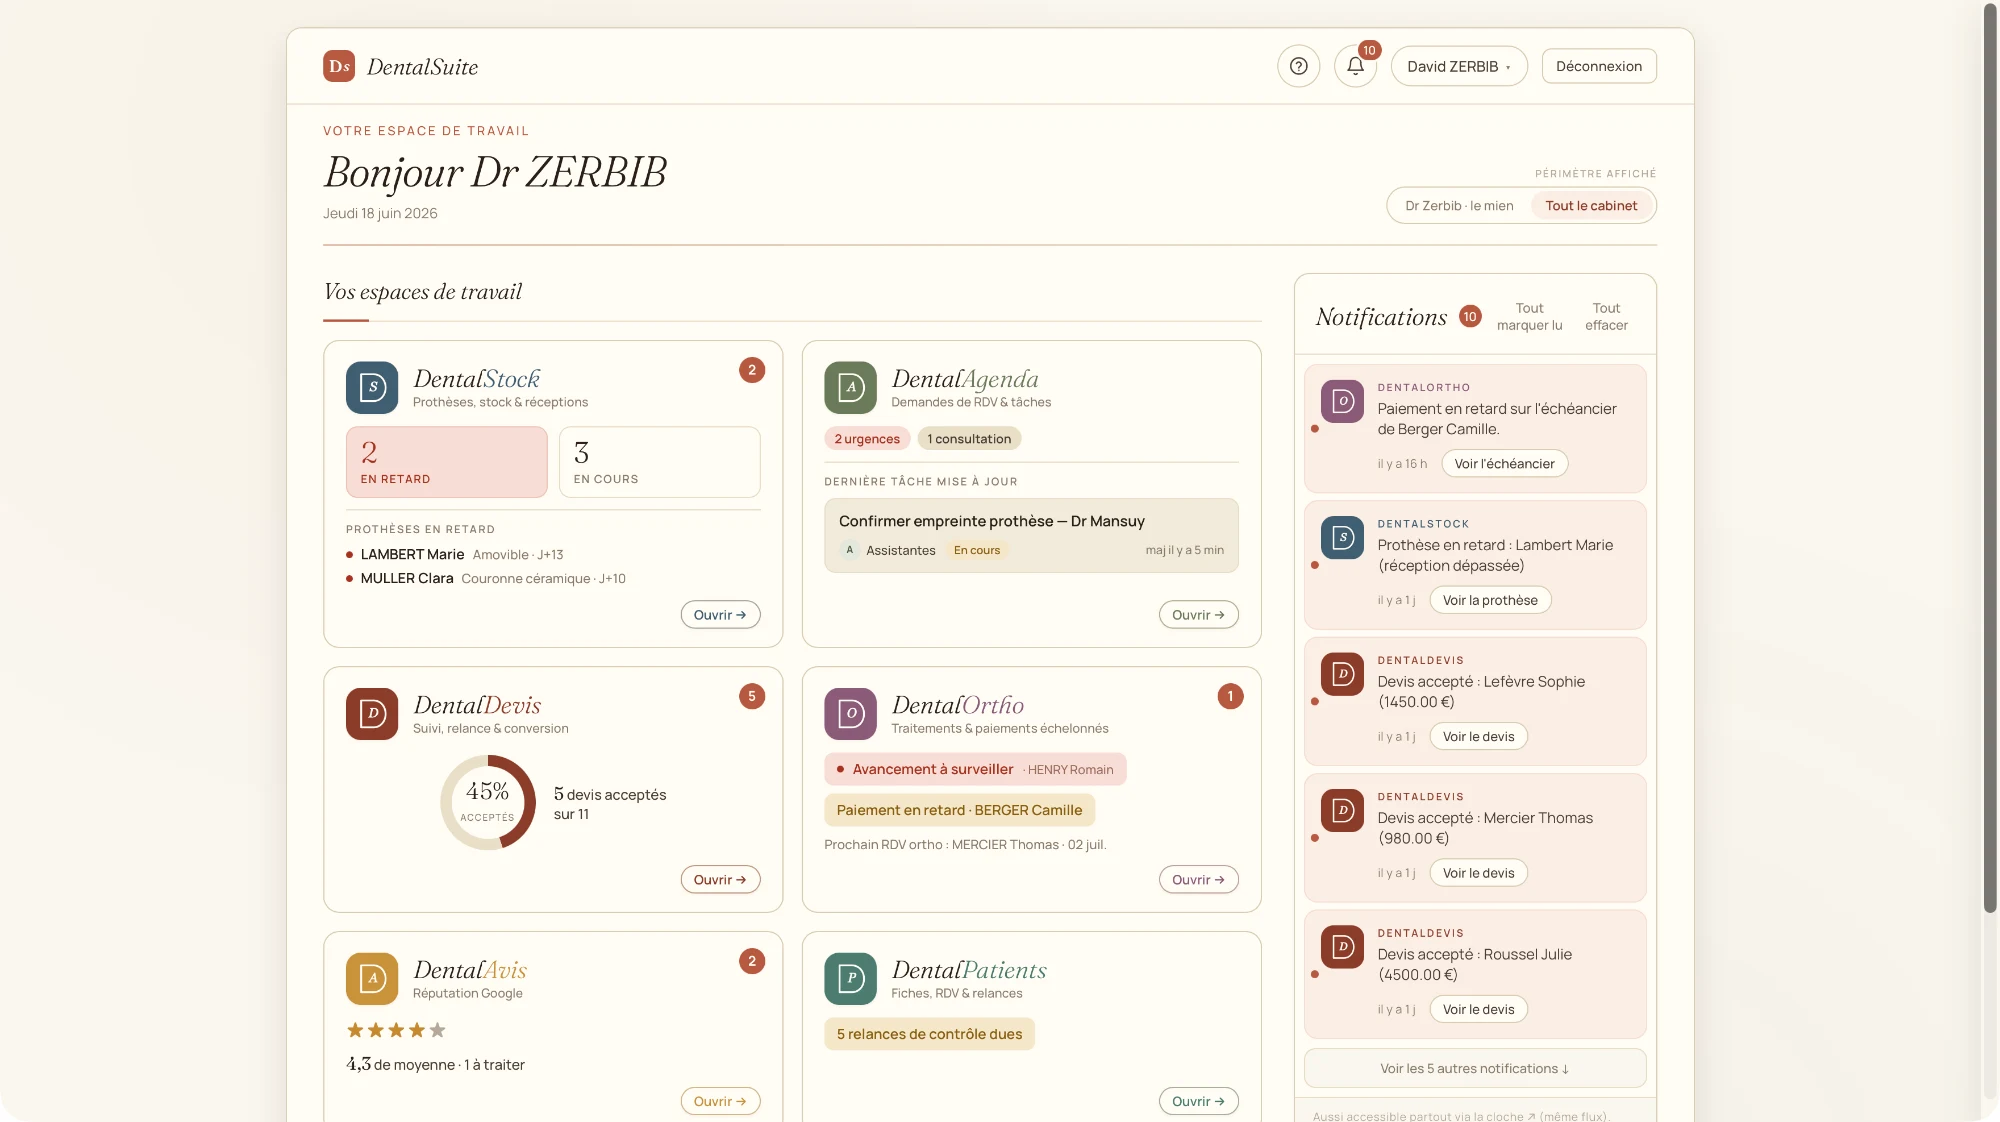Click the Notifications count badge 10

coord(1470,317)
